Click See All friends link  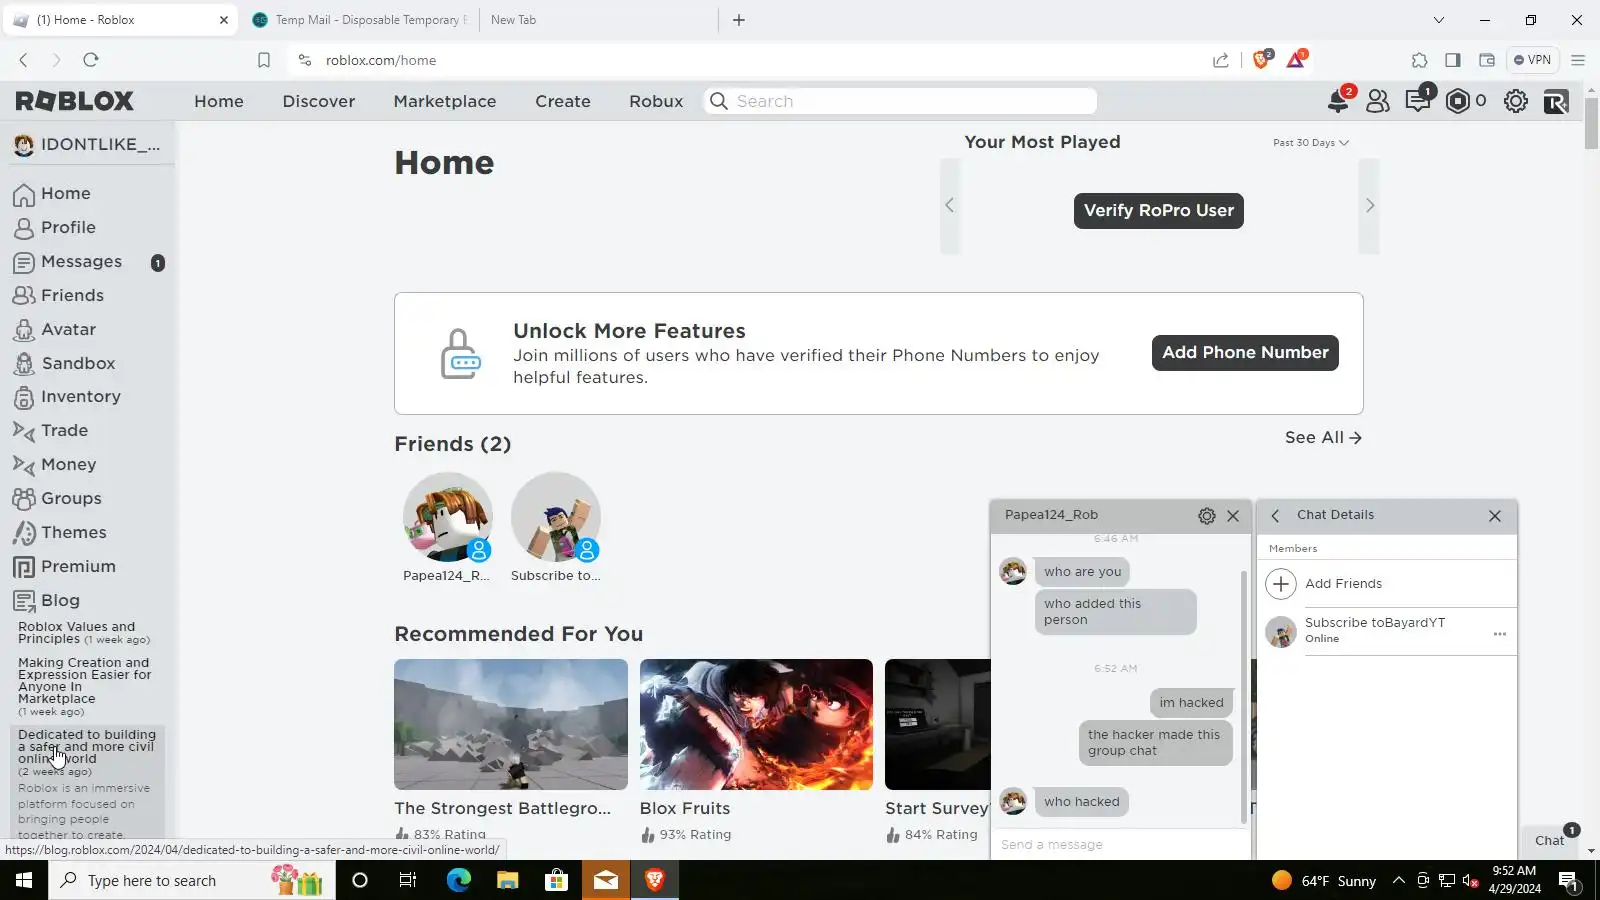click(1323, 438)
